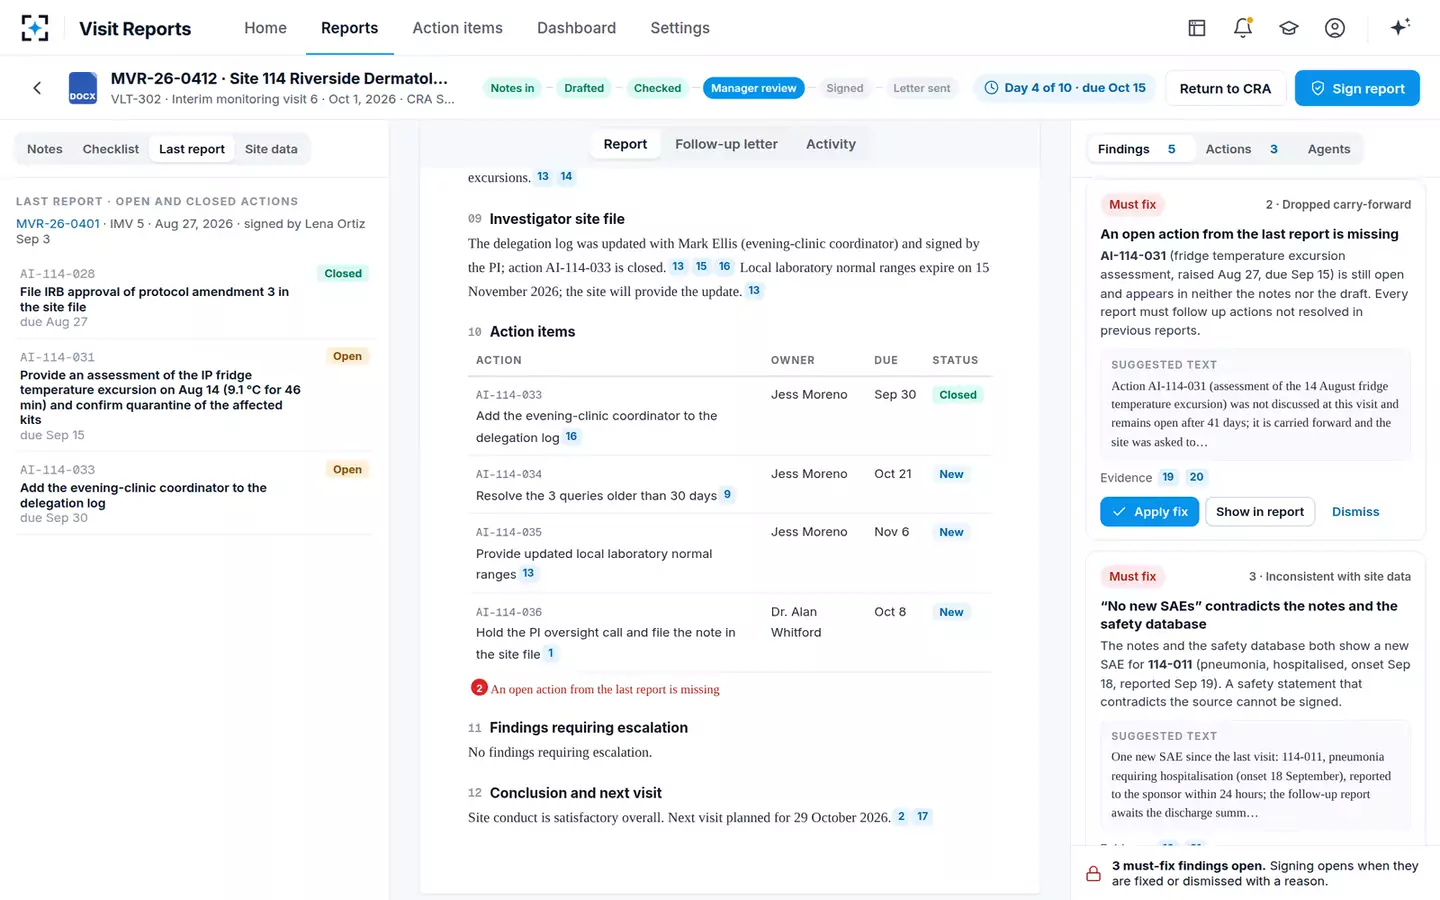Switch to the Action items nav tab

(458, 28)
